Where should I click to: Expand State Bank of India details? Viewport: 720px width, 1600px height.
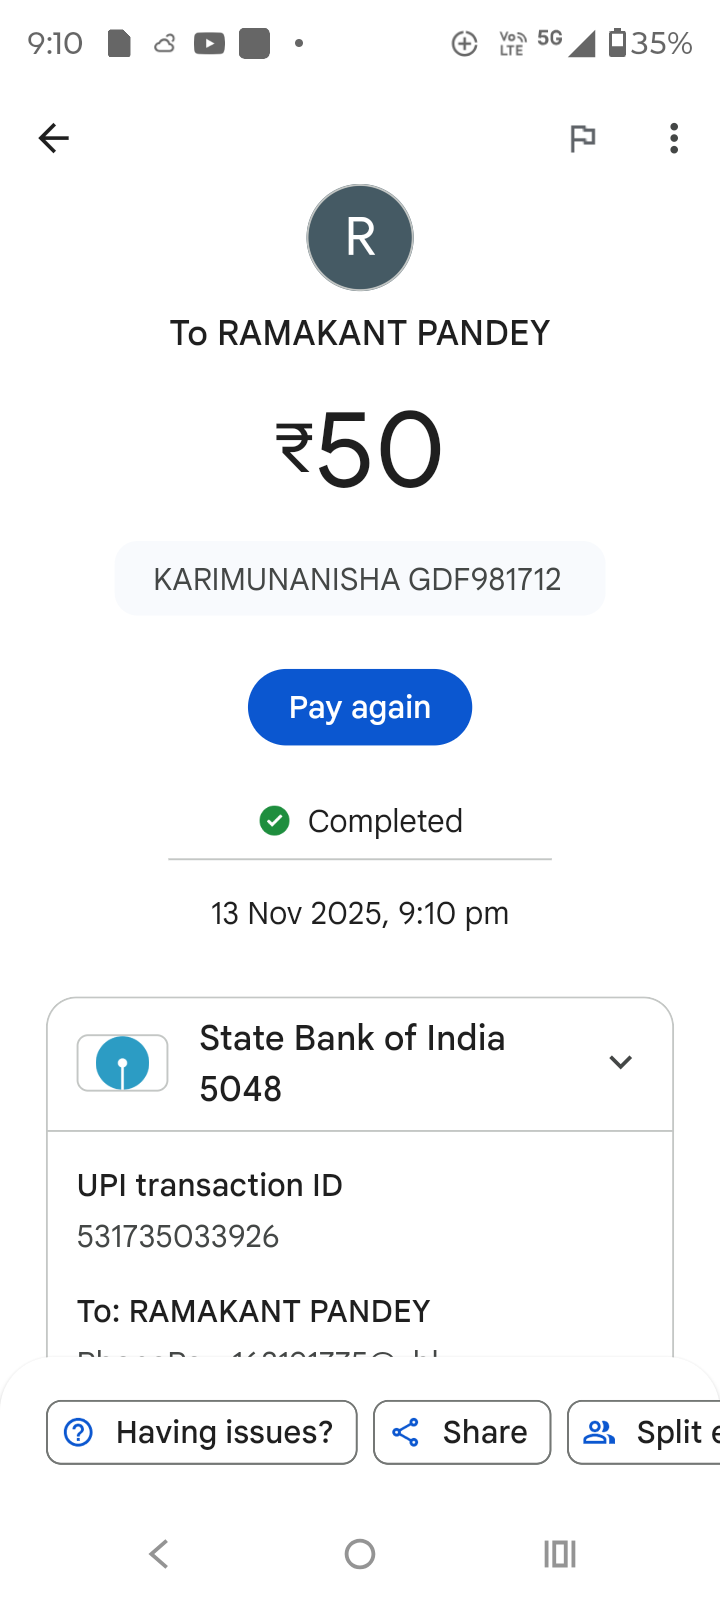620,1062
